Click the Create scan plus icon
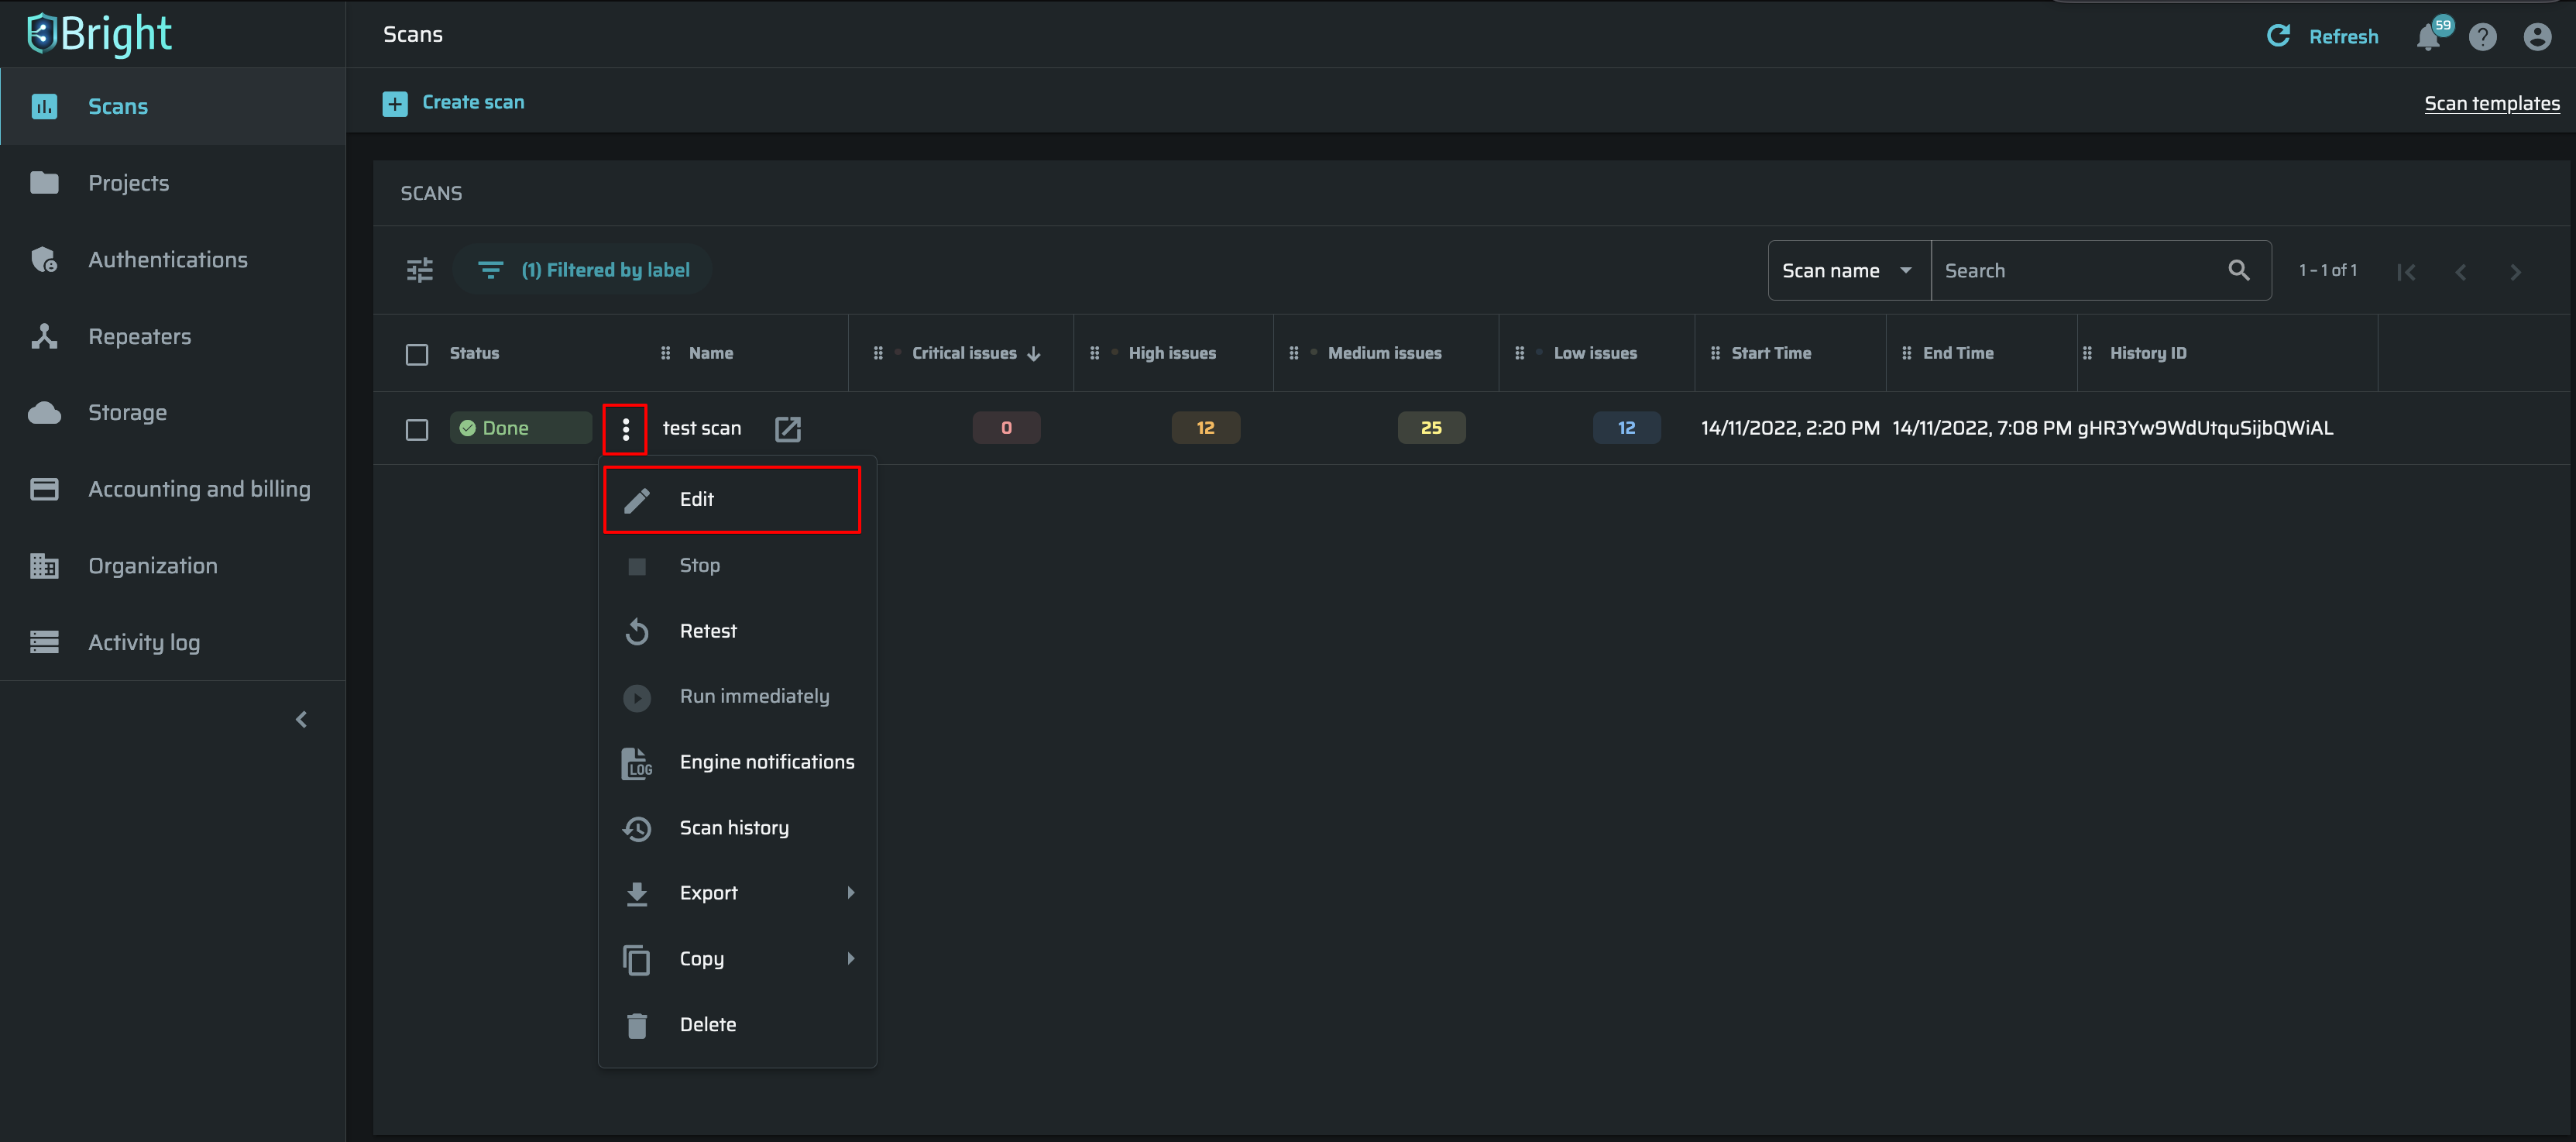 (x=395, y=103)
